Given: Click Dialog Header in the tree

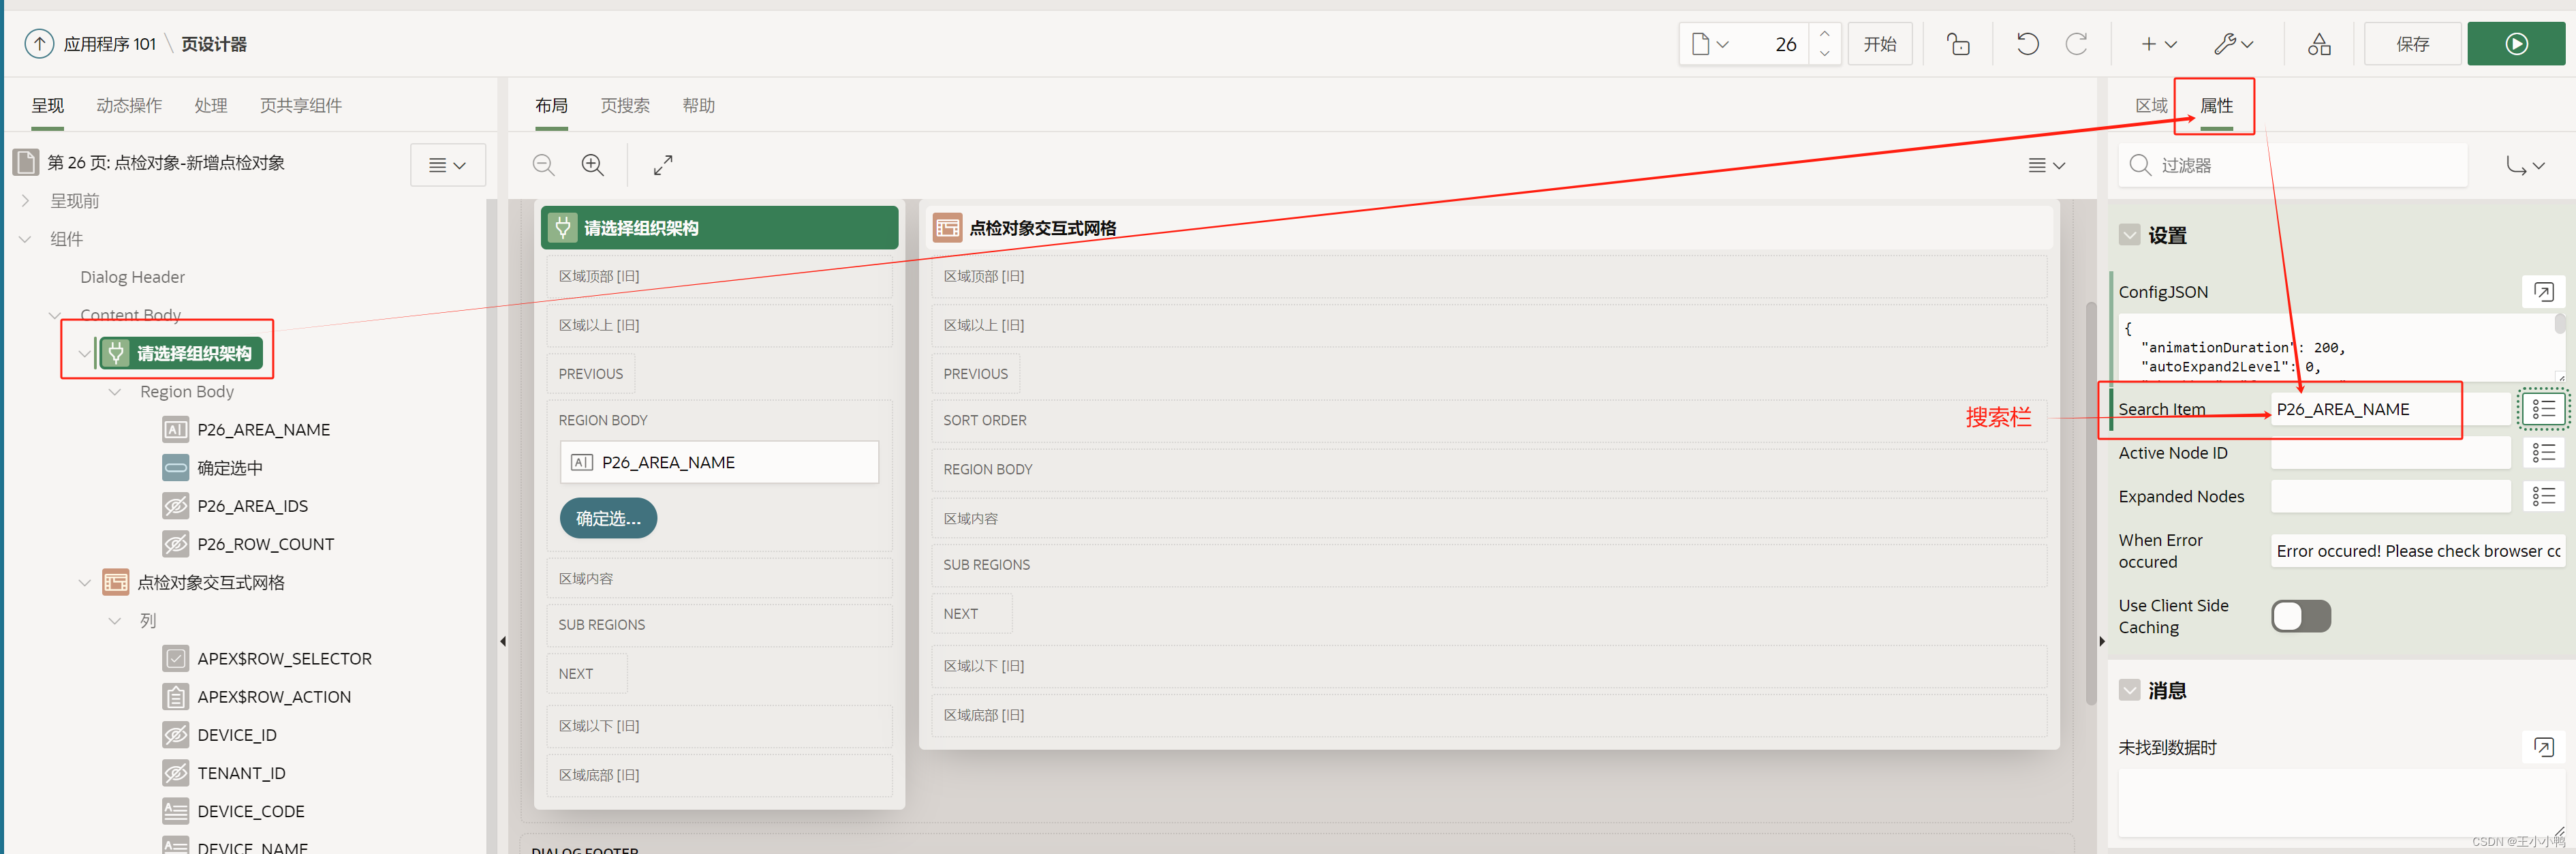Looking at the screenshot, I should pyautogui.click(x=132, y=277).
